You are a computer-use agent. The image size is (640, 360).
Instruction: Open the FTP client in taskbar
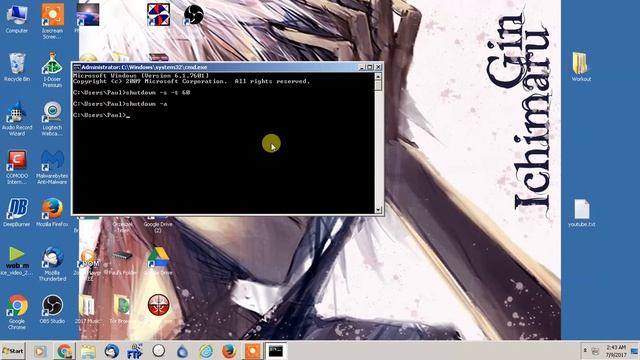(x=135, y=351)
